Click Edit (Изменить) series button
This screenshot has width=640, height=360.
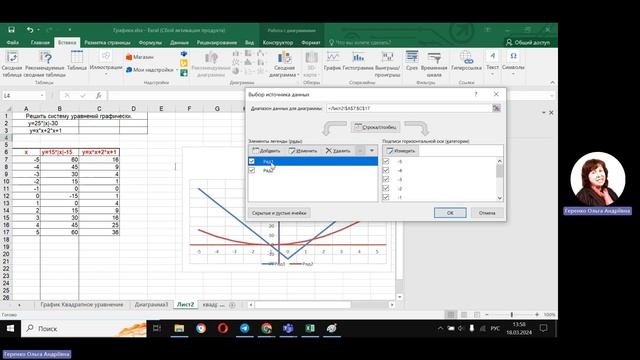tap(302, 151)
